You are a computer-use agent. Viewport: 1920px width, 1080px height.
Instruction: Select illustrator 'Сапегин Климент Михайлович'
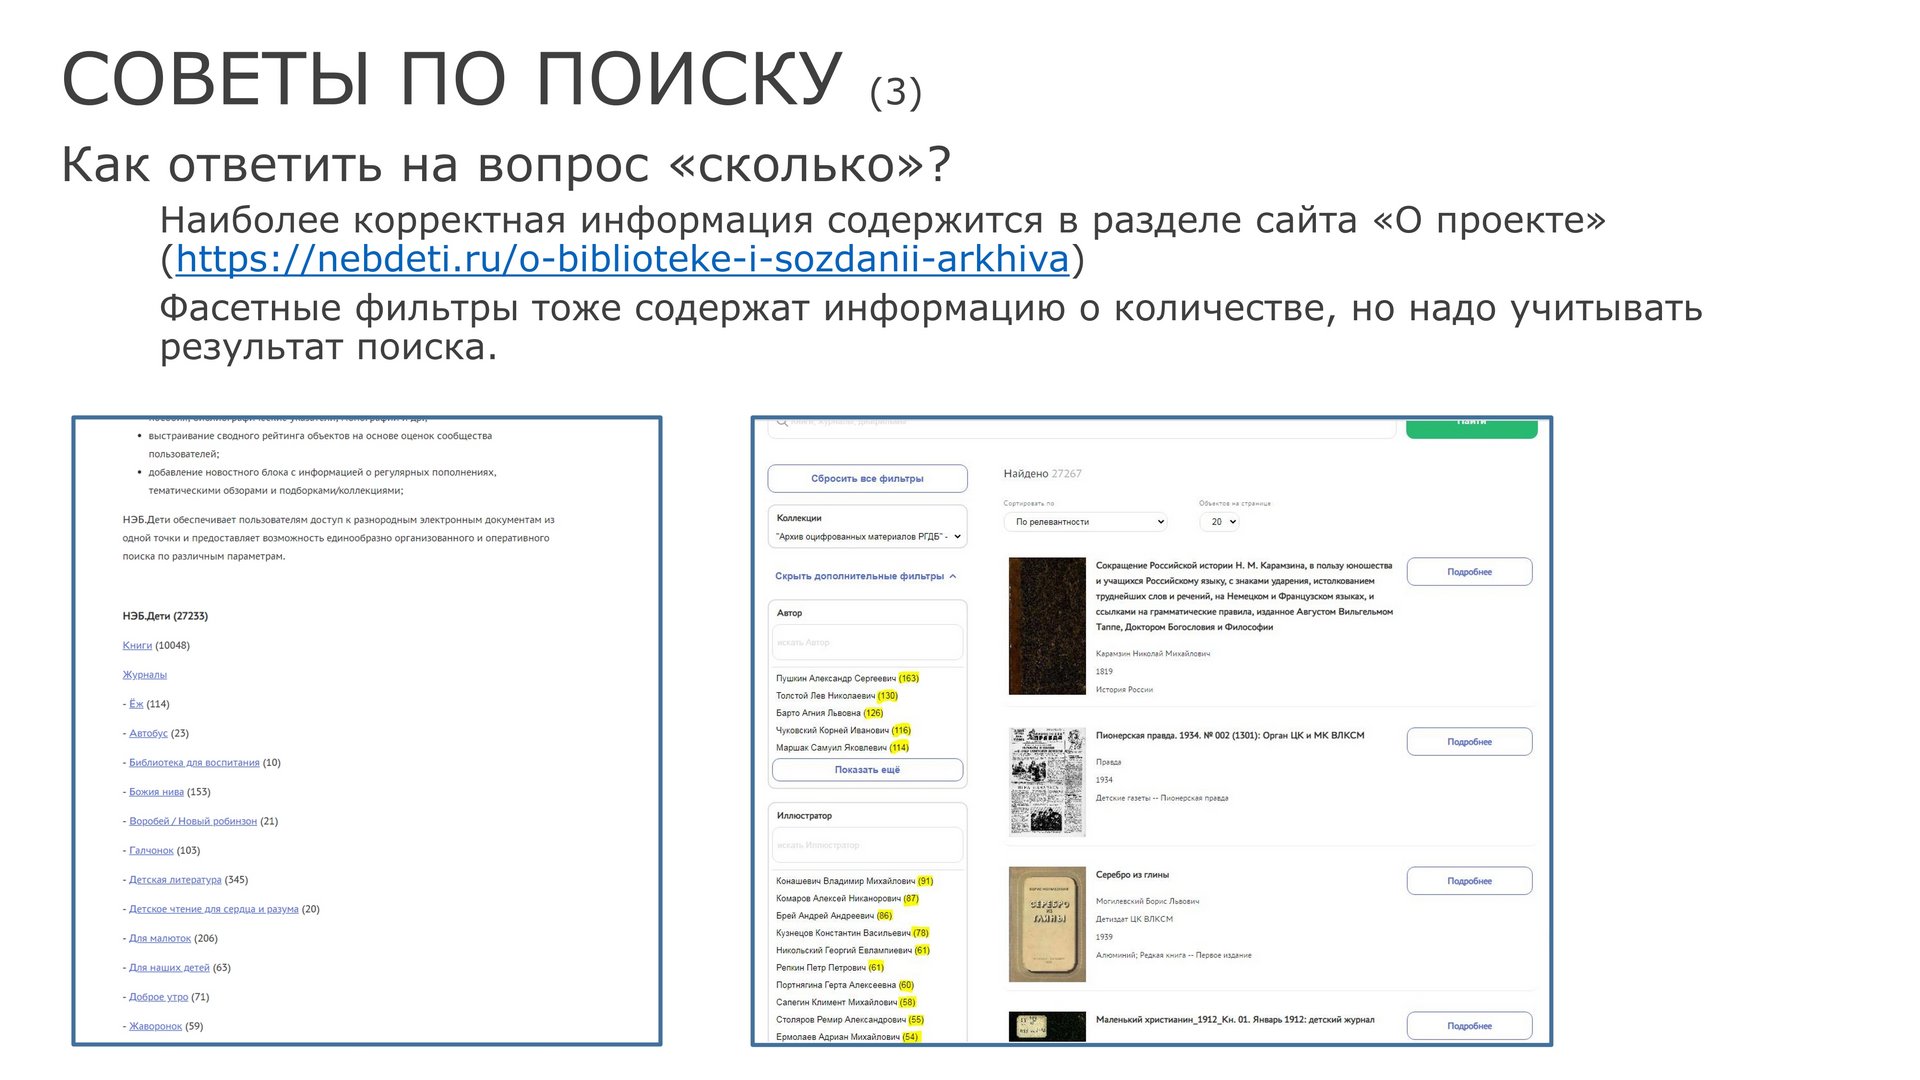point(845,1002)
